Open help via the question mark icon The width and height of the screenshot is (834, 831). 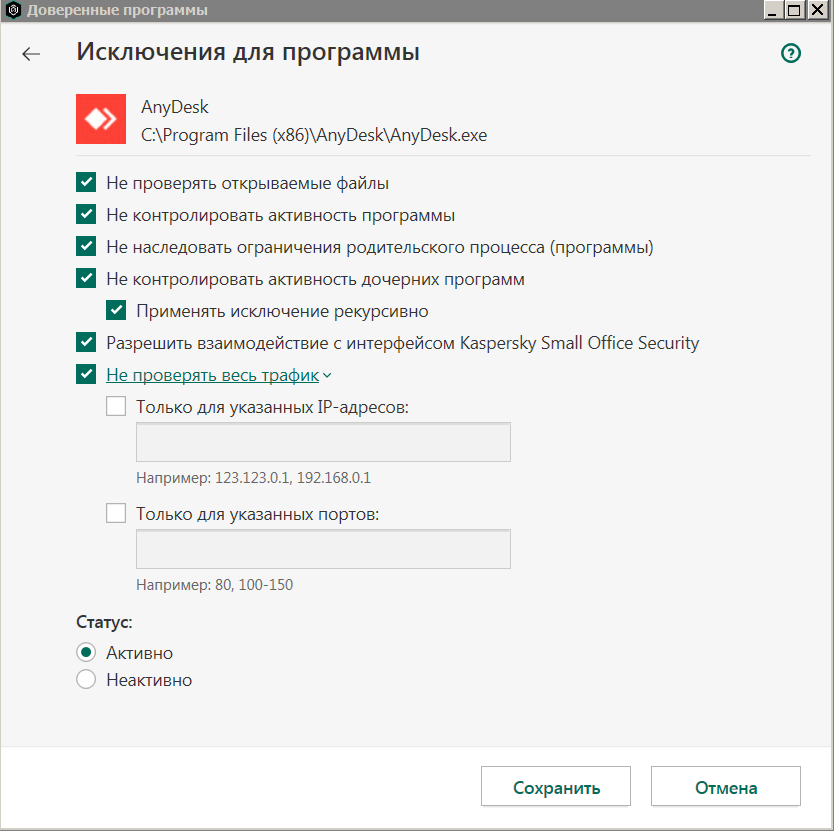click(790, 53)
